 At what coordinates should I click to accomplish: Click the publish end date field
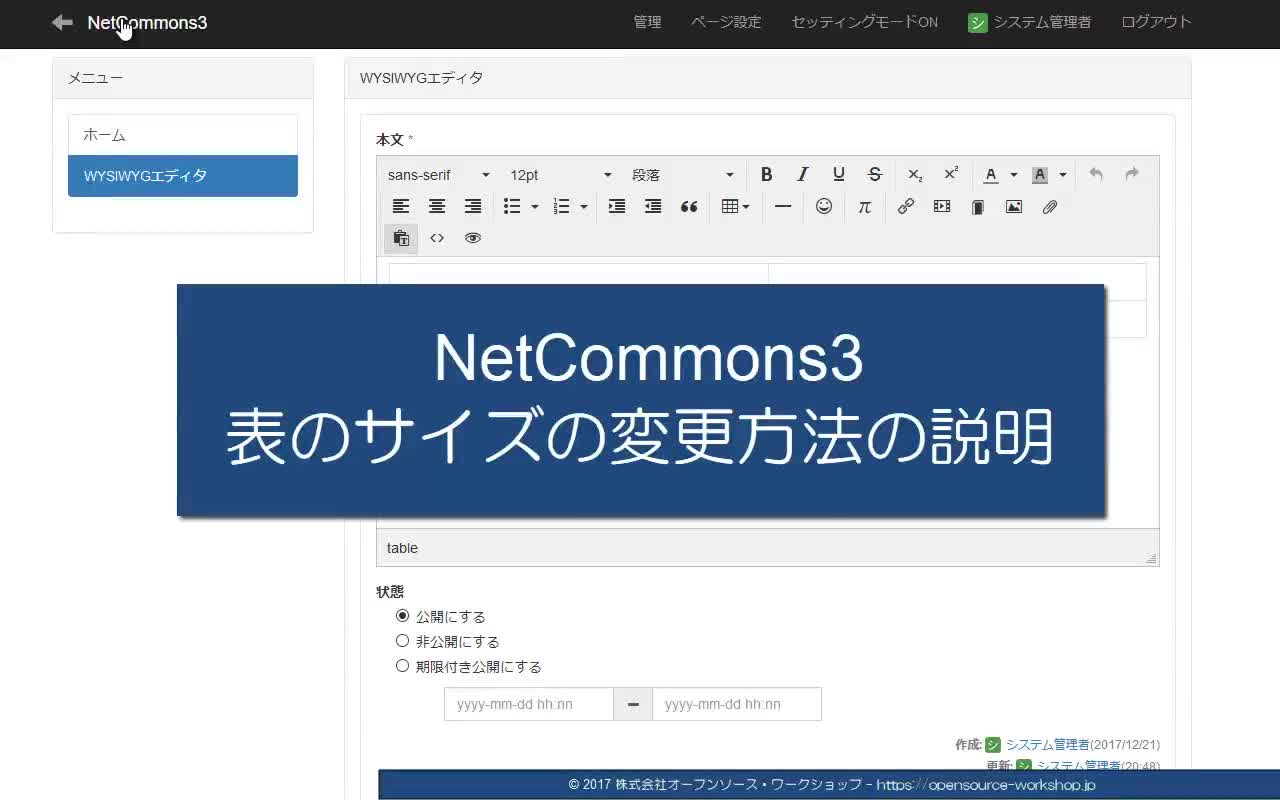(737, 704)
